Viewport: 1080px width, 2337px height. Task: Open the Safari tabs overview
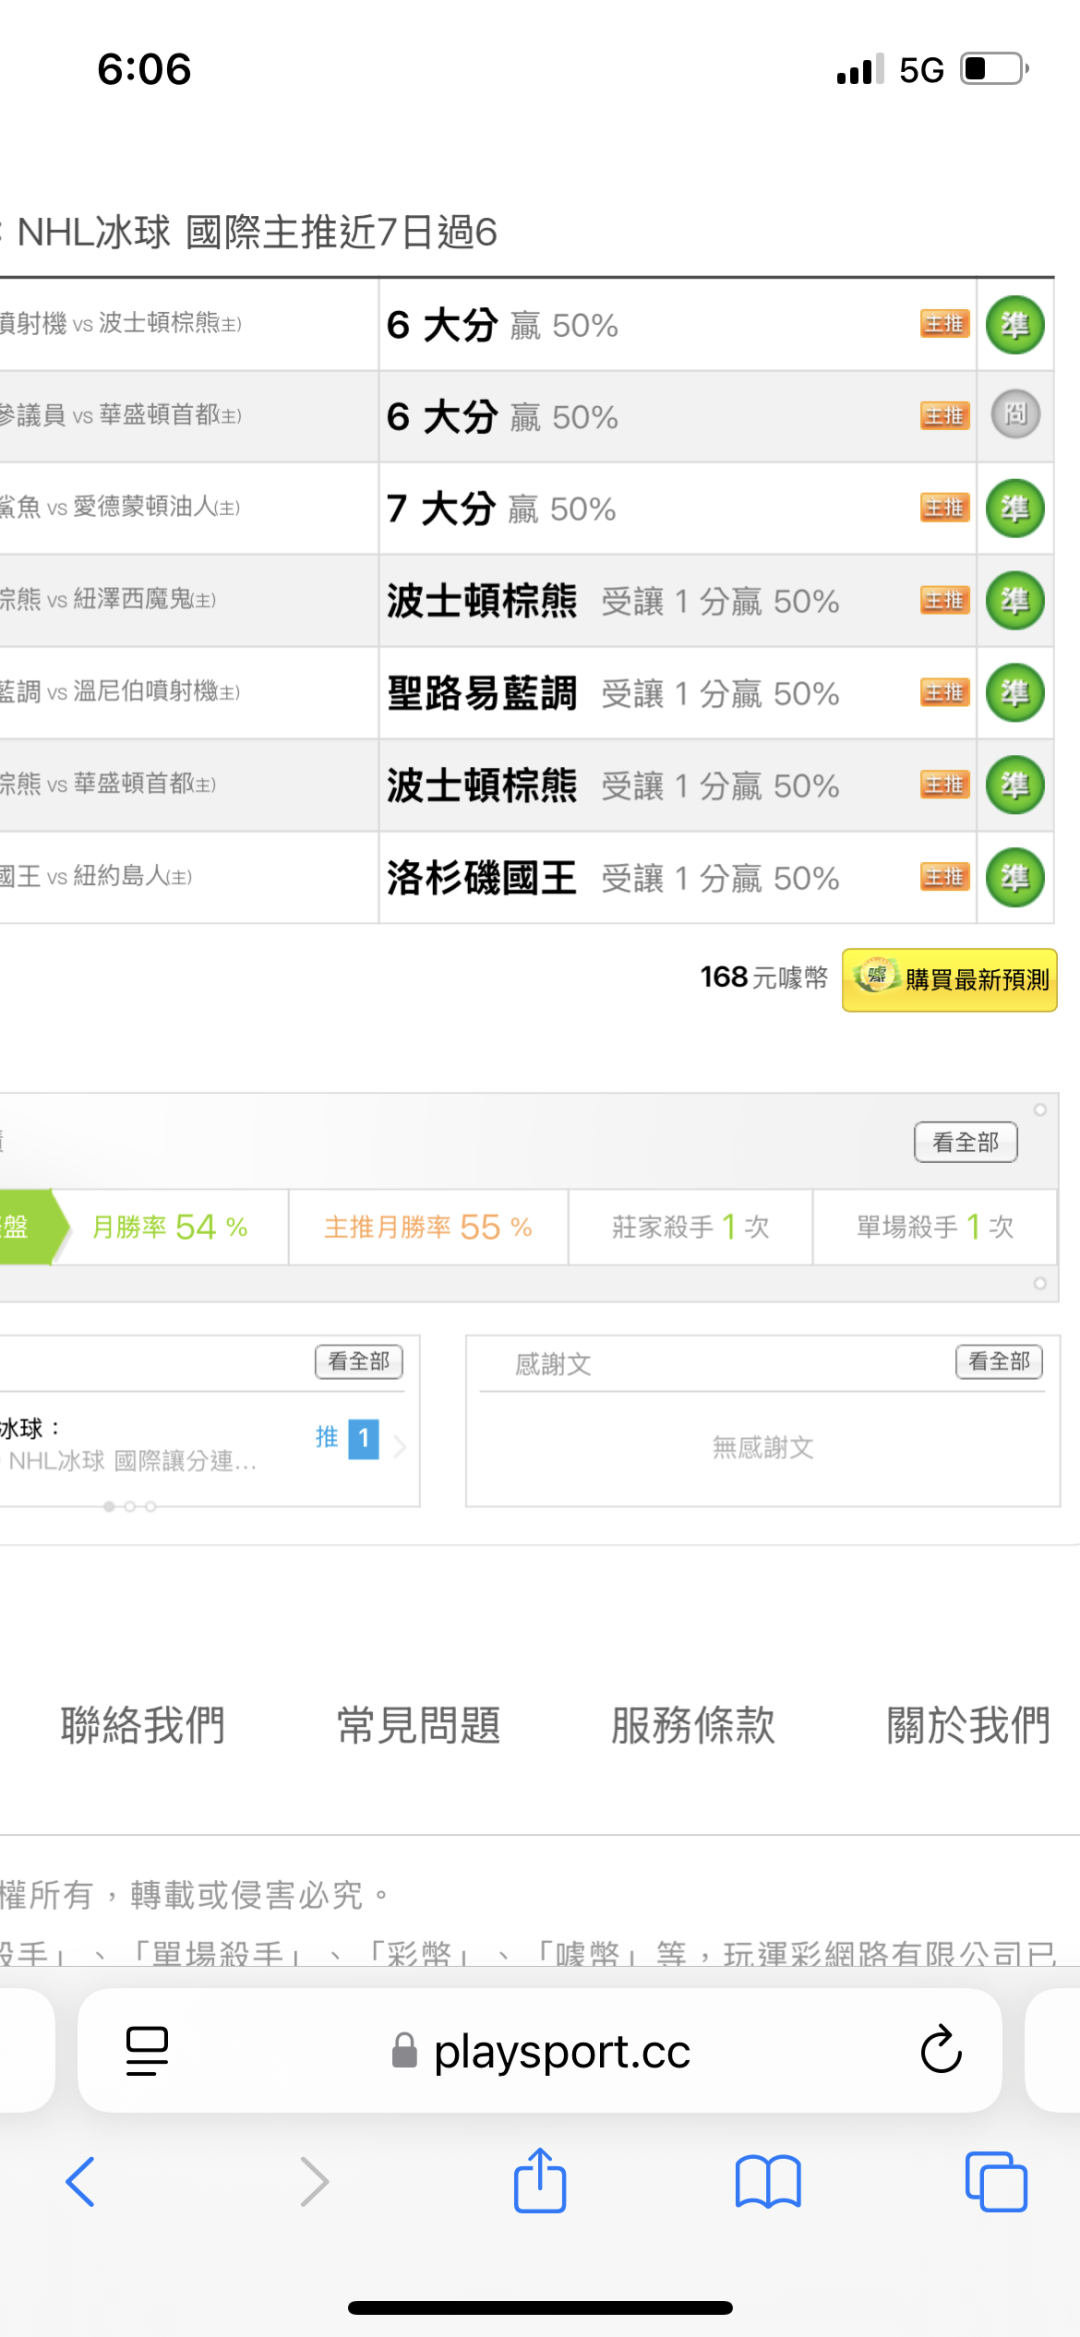(x=996, y=2181)
